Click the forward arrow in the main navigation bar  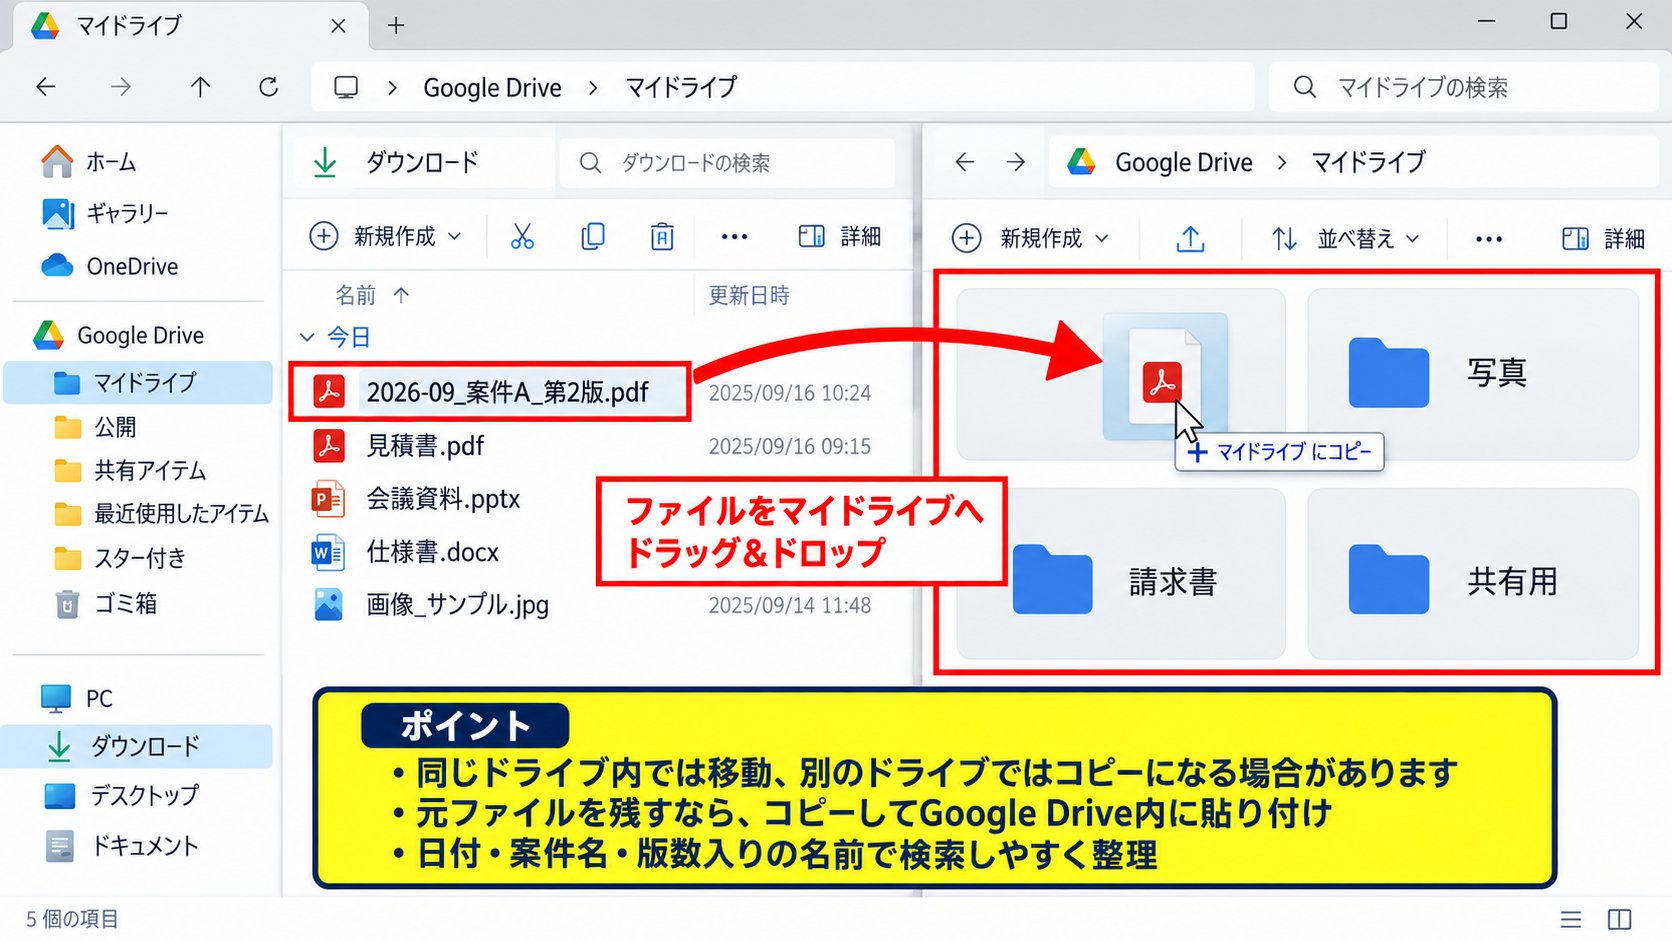121,87
